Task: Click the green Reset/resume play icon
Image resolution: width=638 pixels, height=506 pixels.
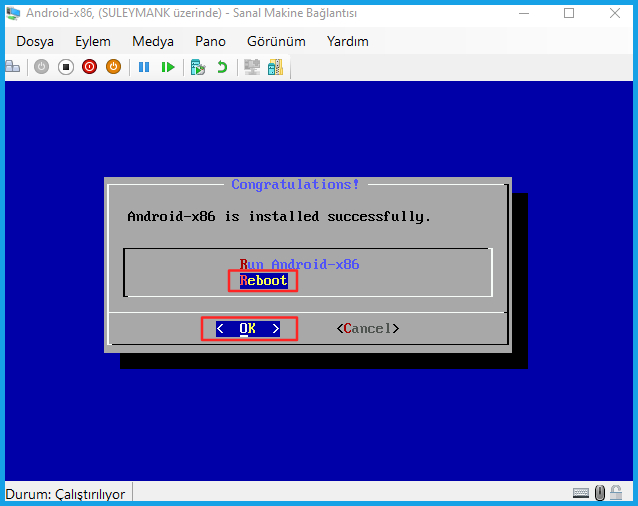Action: [168, 67]
